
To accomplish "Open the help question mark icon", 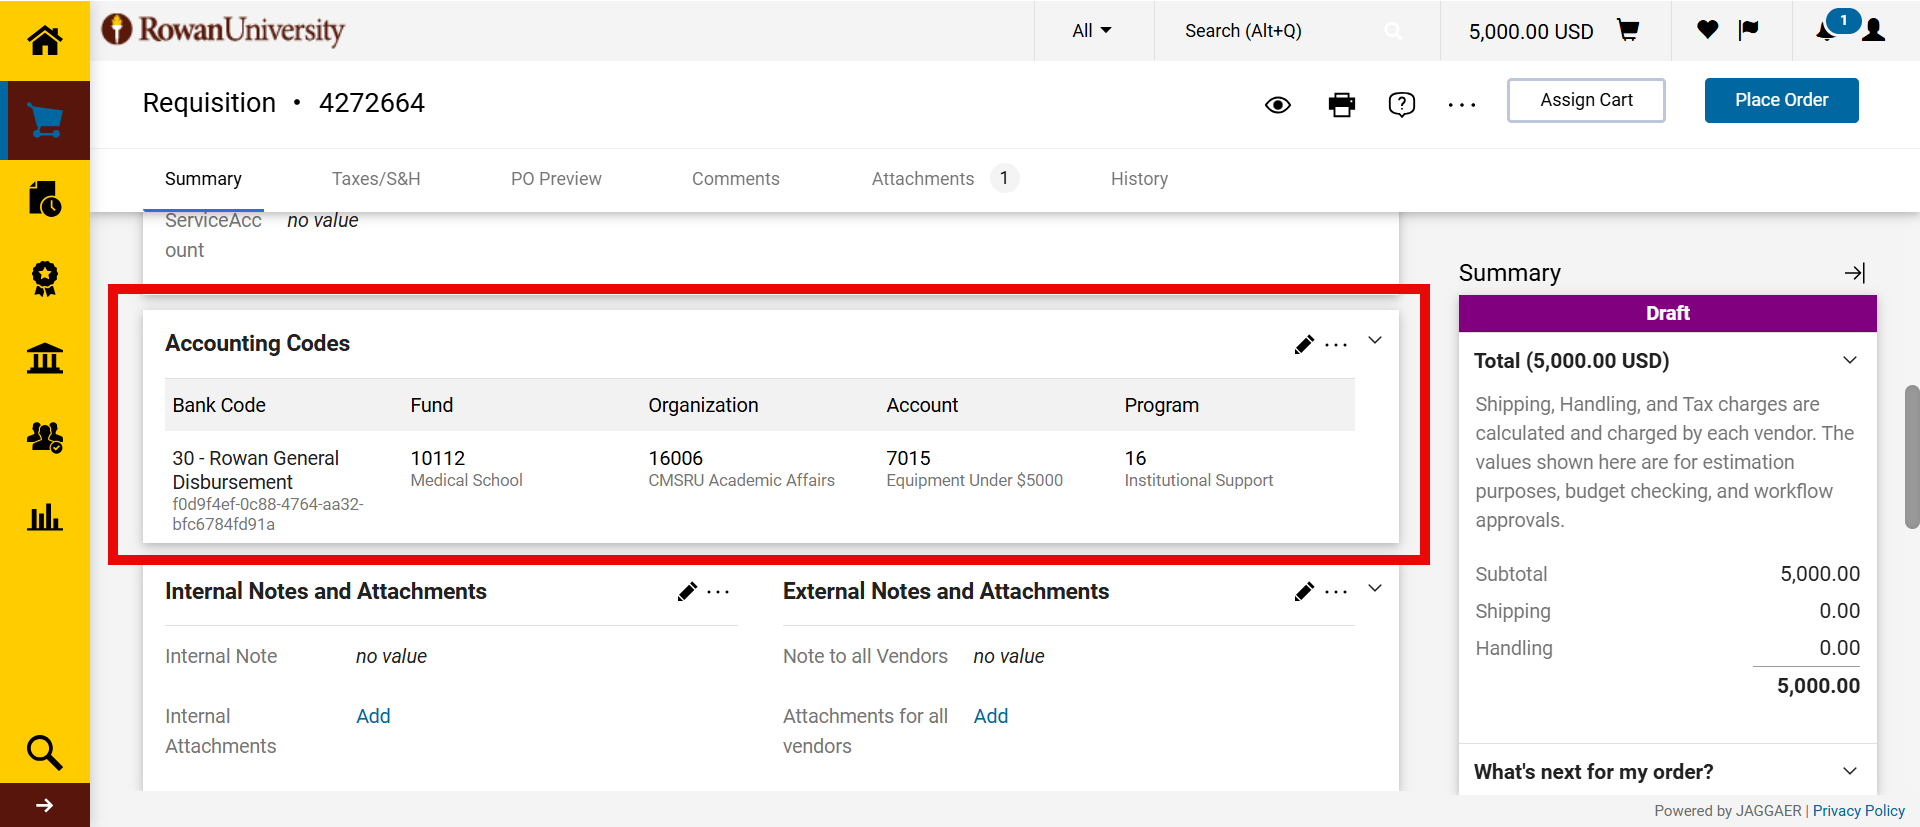I will (x=1401, y=104).
